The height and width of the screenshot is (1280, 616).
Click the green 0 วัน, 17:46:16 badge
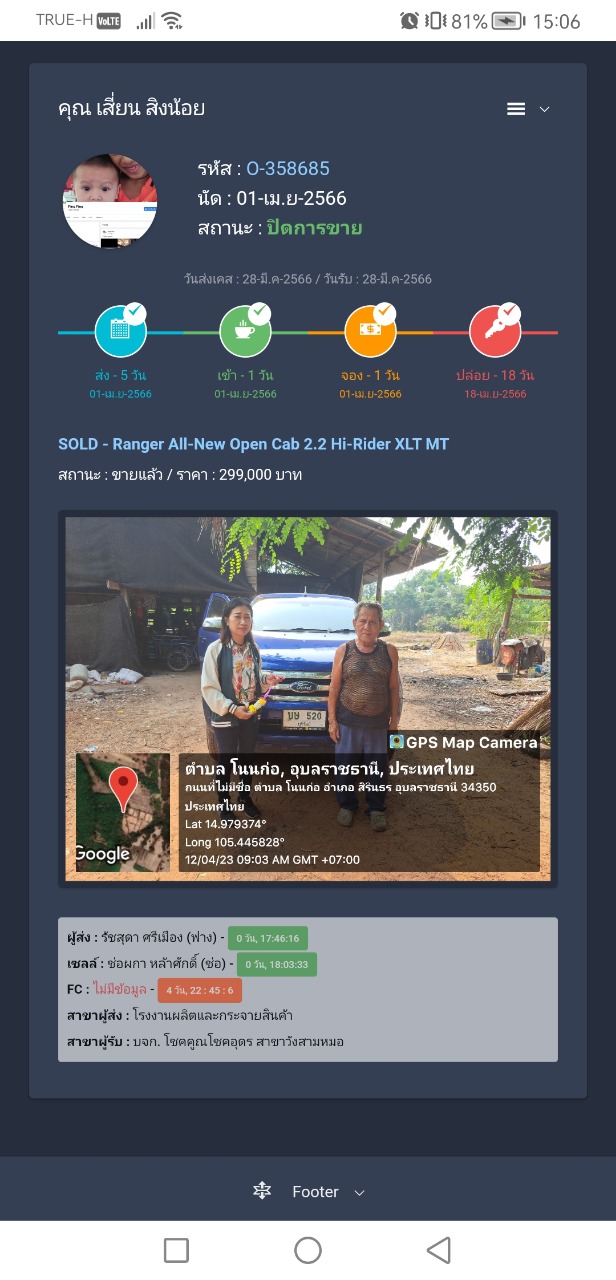pyautogui.click(x=268, y=938)
